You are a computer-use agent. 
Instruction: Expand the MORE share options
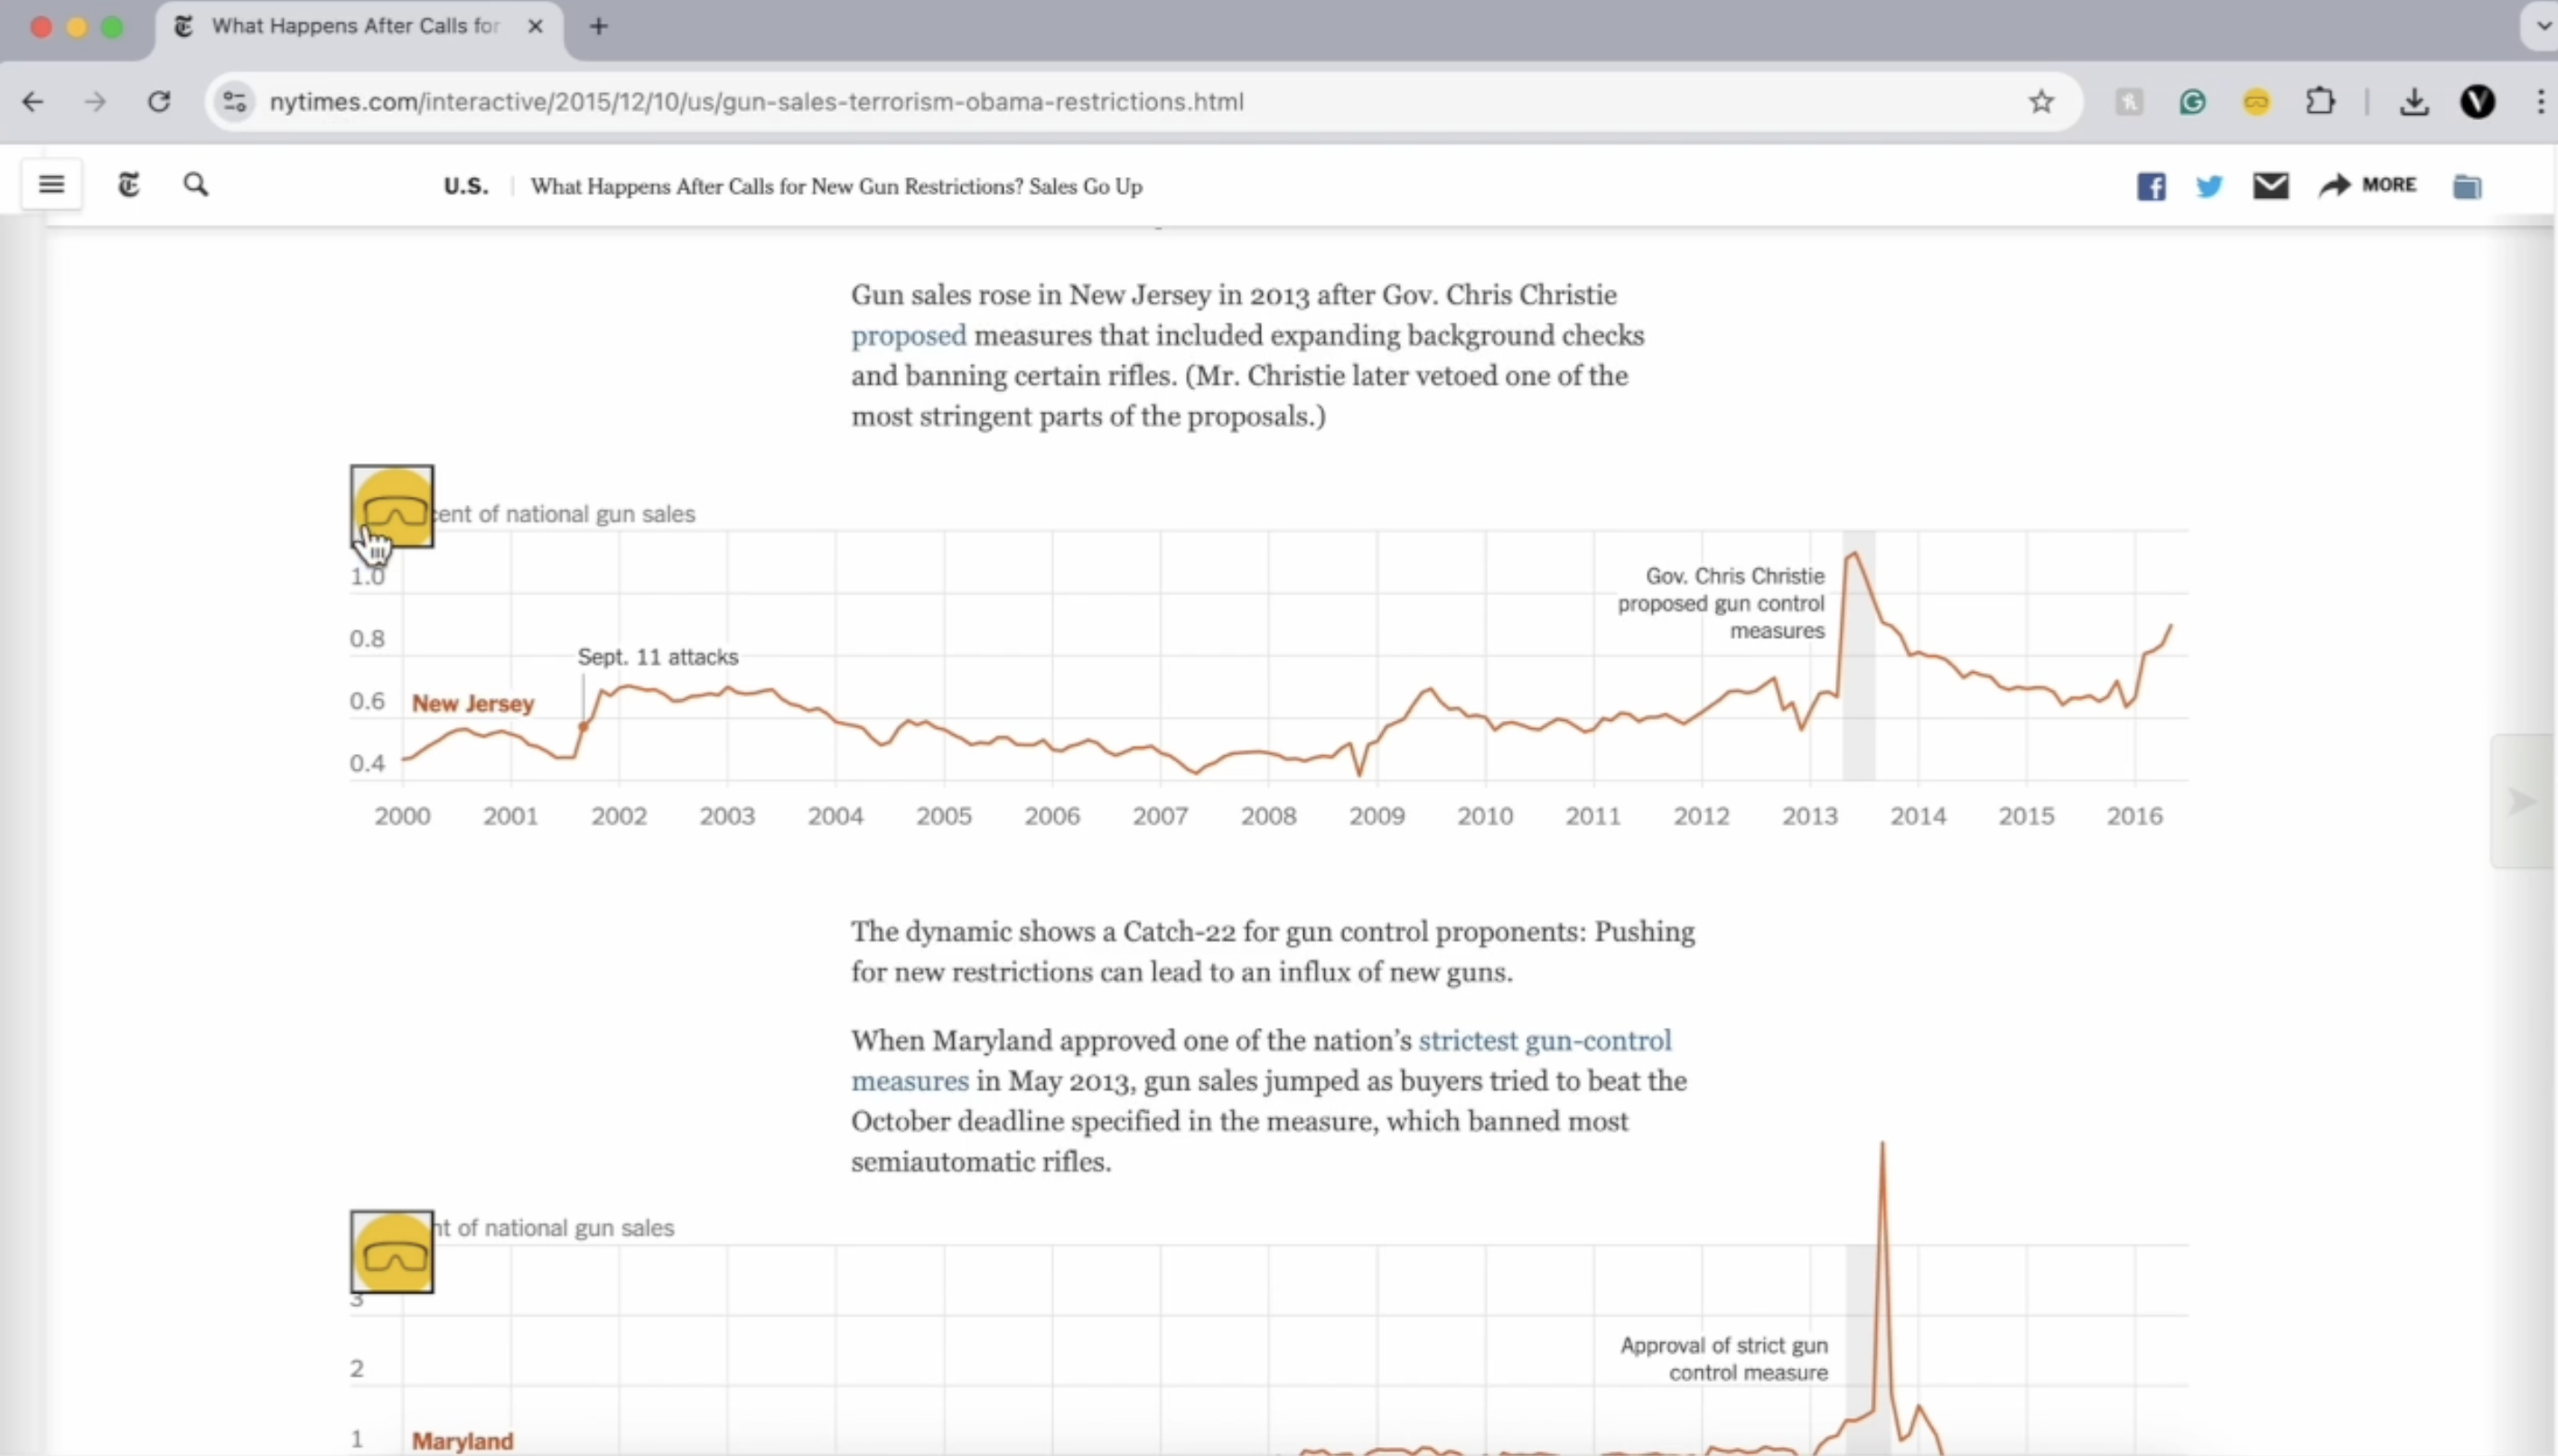2368,185
